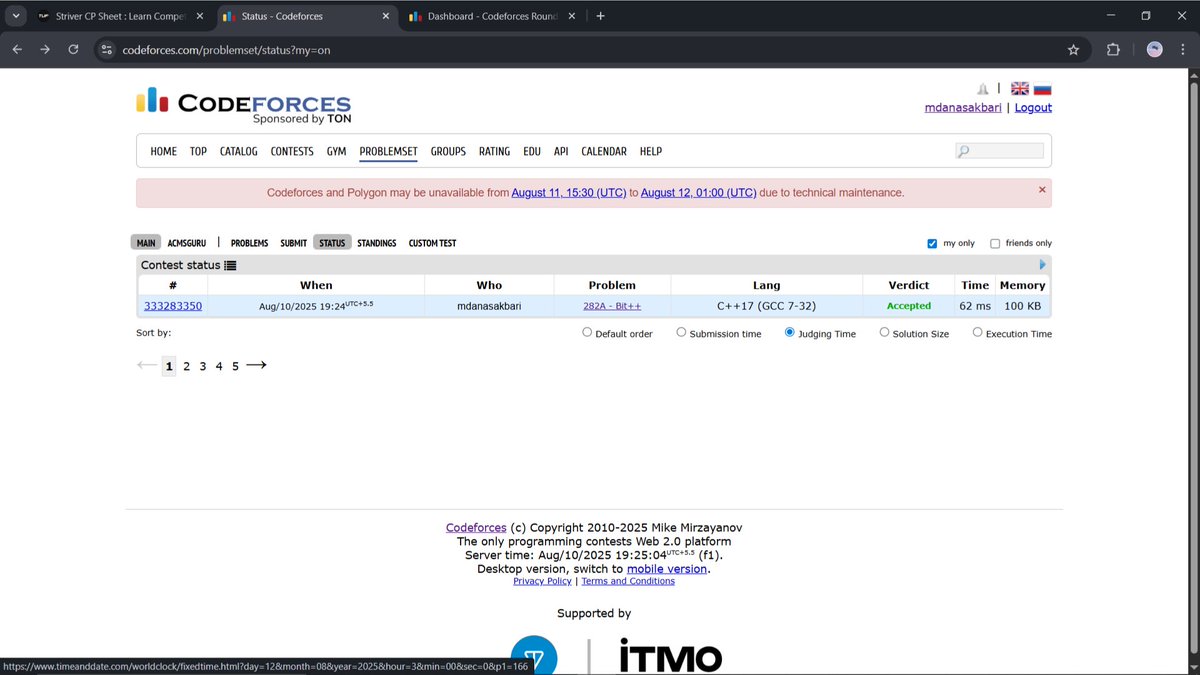Open mdanasakbari profile link in header

(x=963, y=108)
